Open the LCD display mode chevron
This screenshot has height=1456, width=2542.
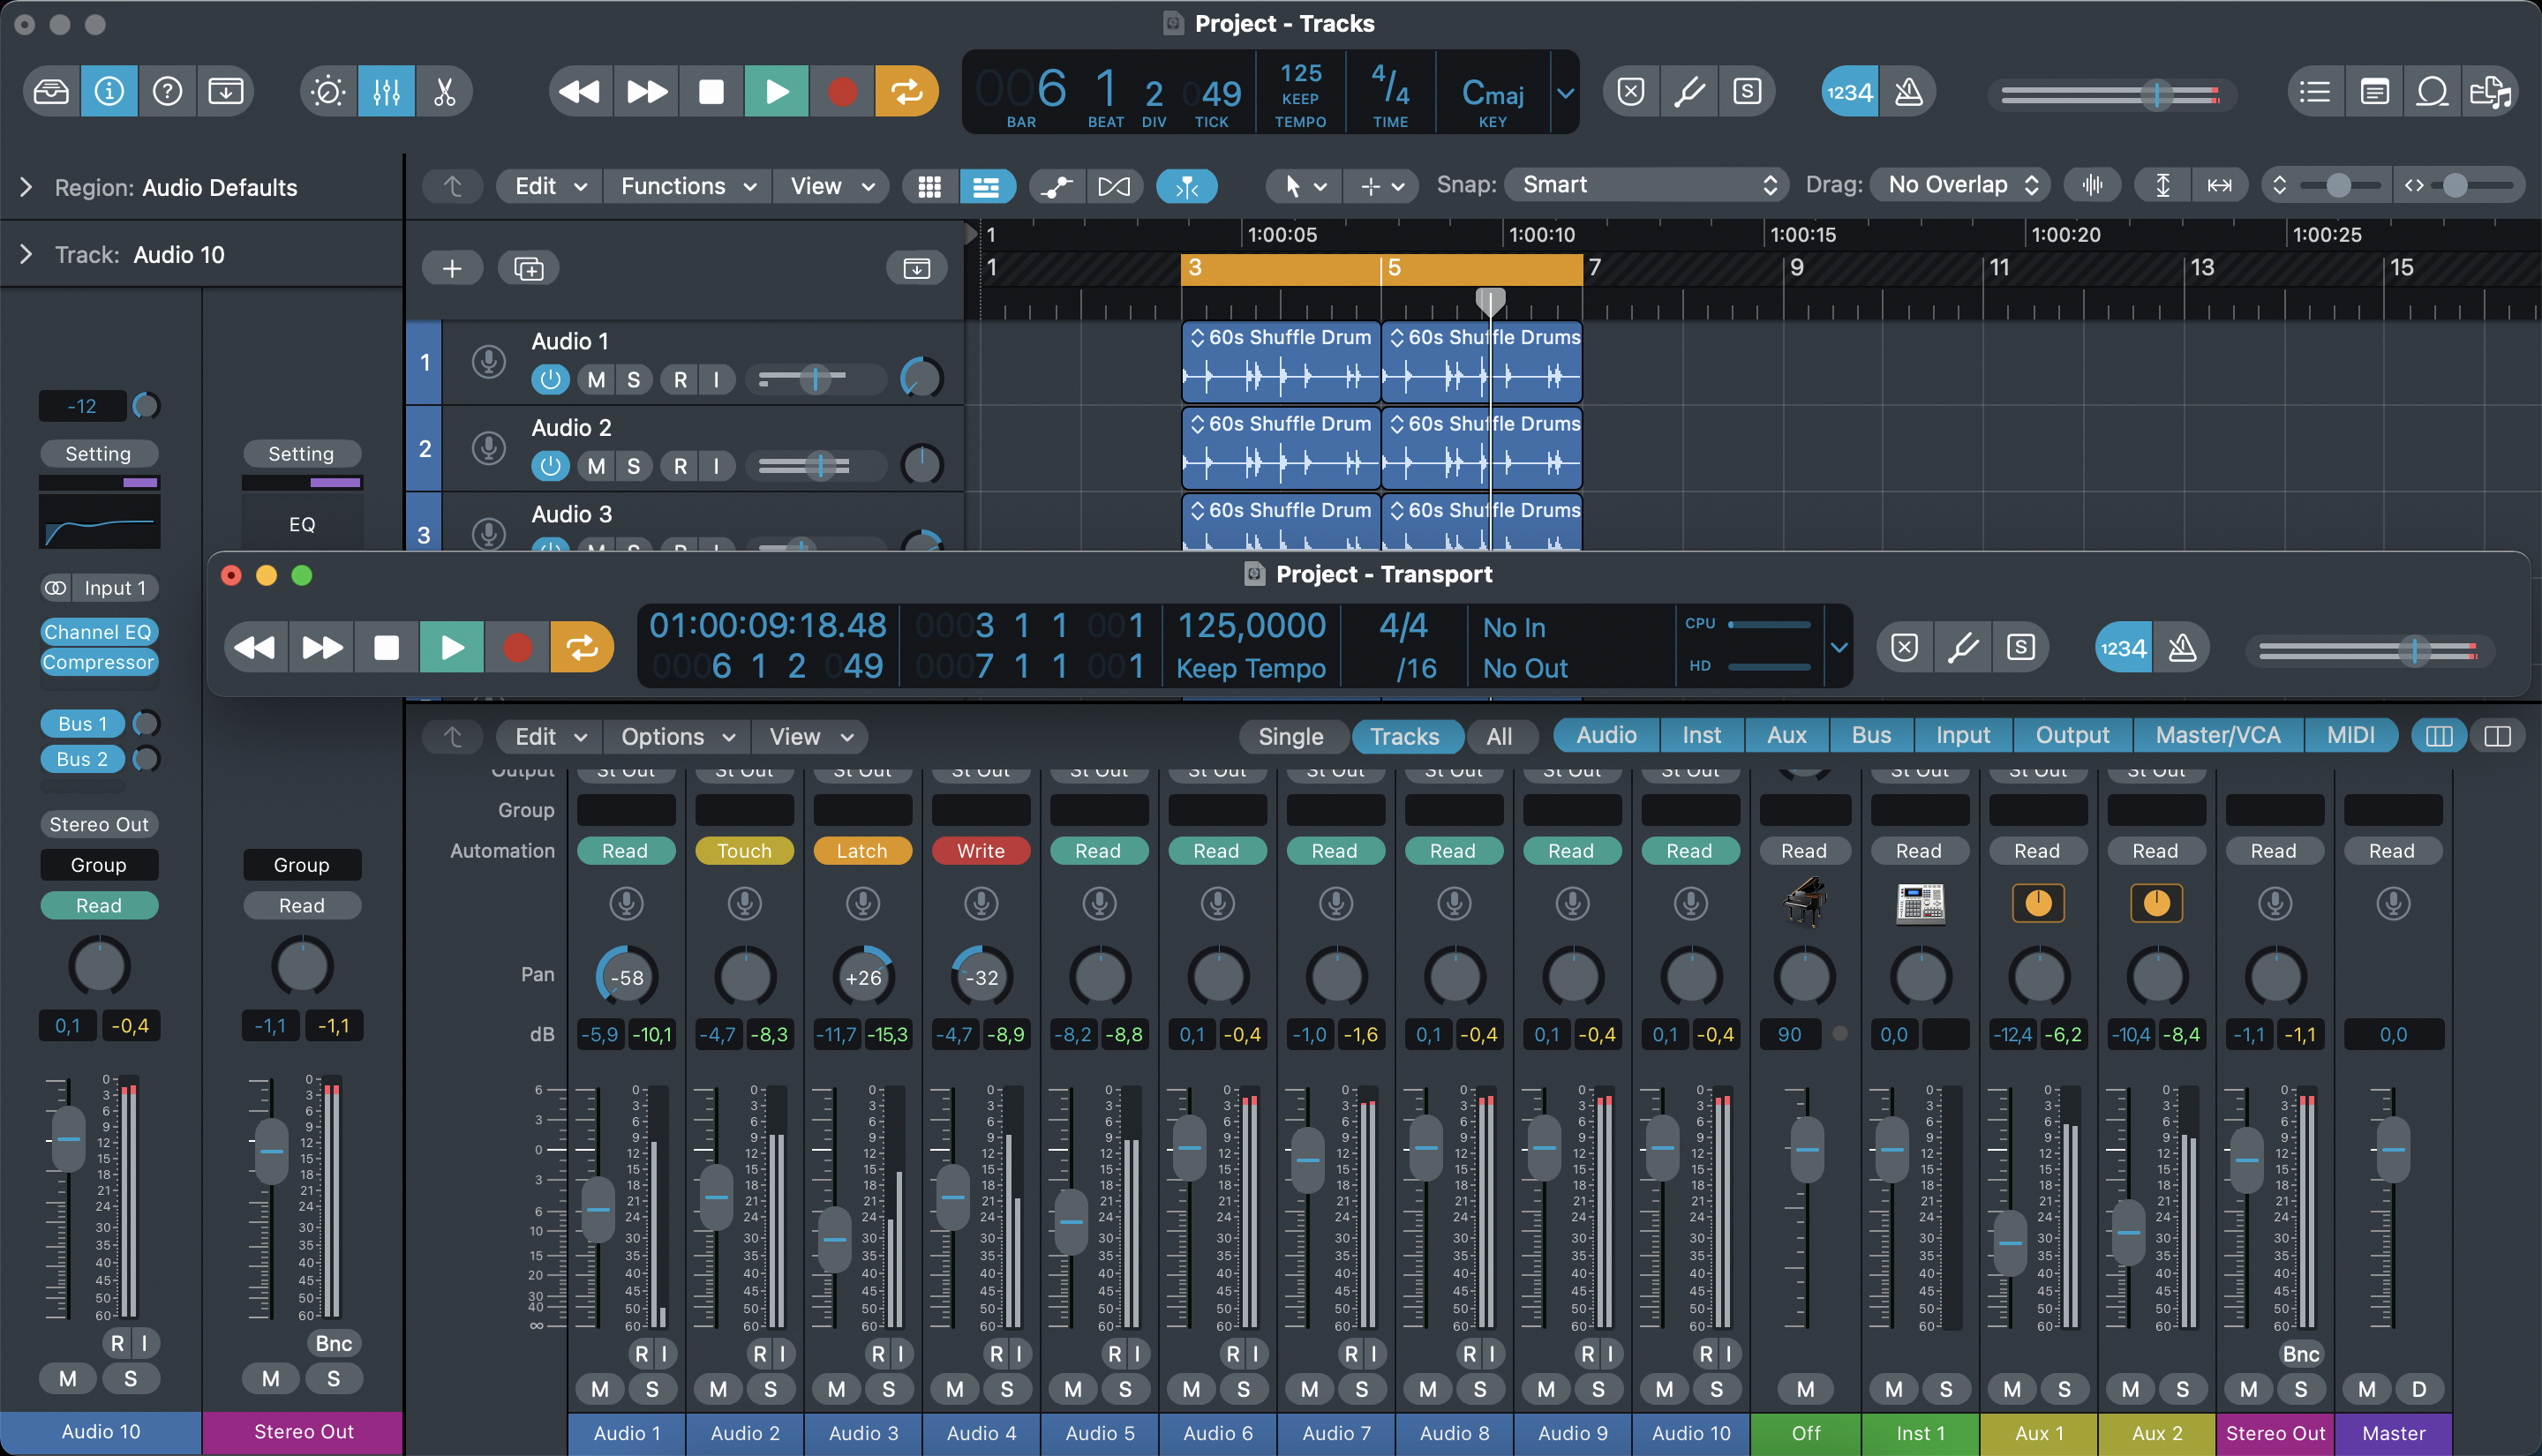[1565, 93]
